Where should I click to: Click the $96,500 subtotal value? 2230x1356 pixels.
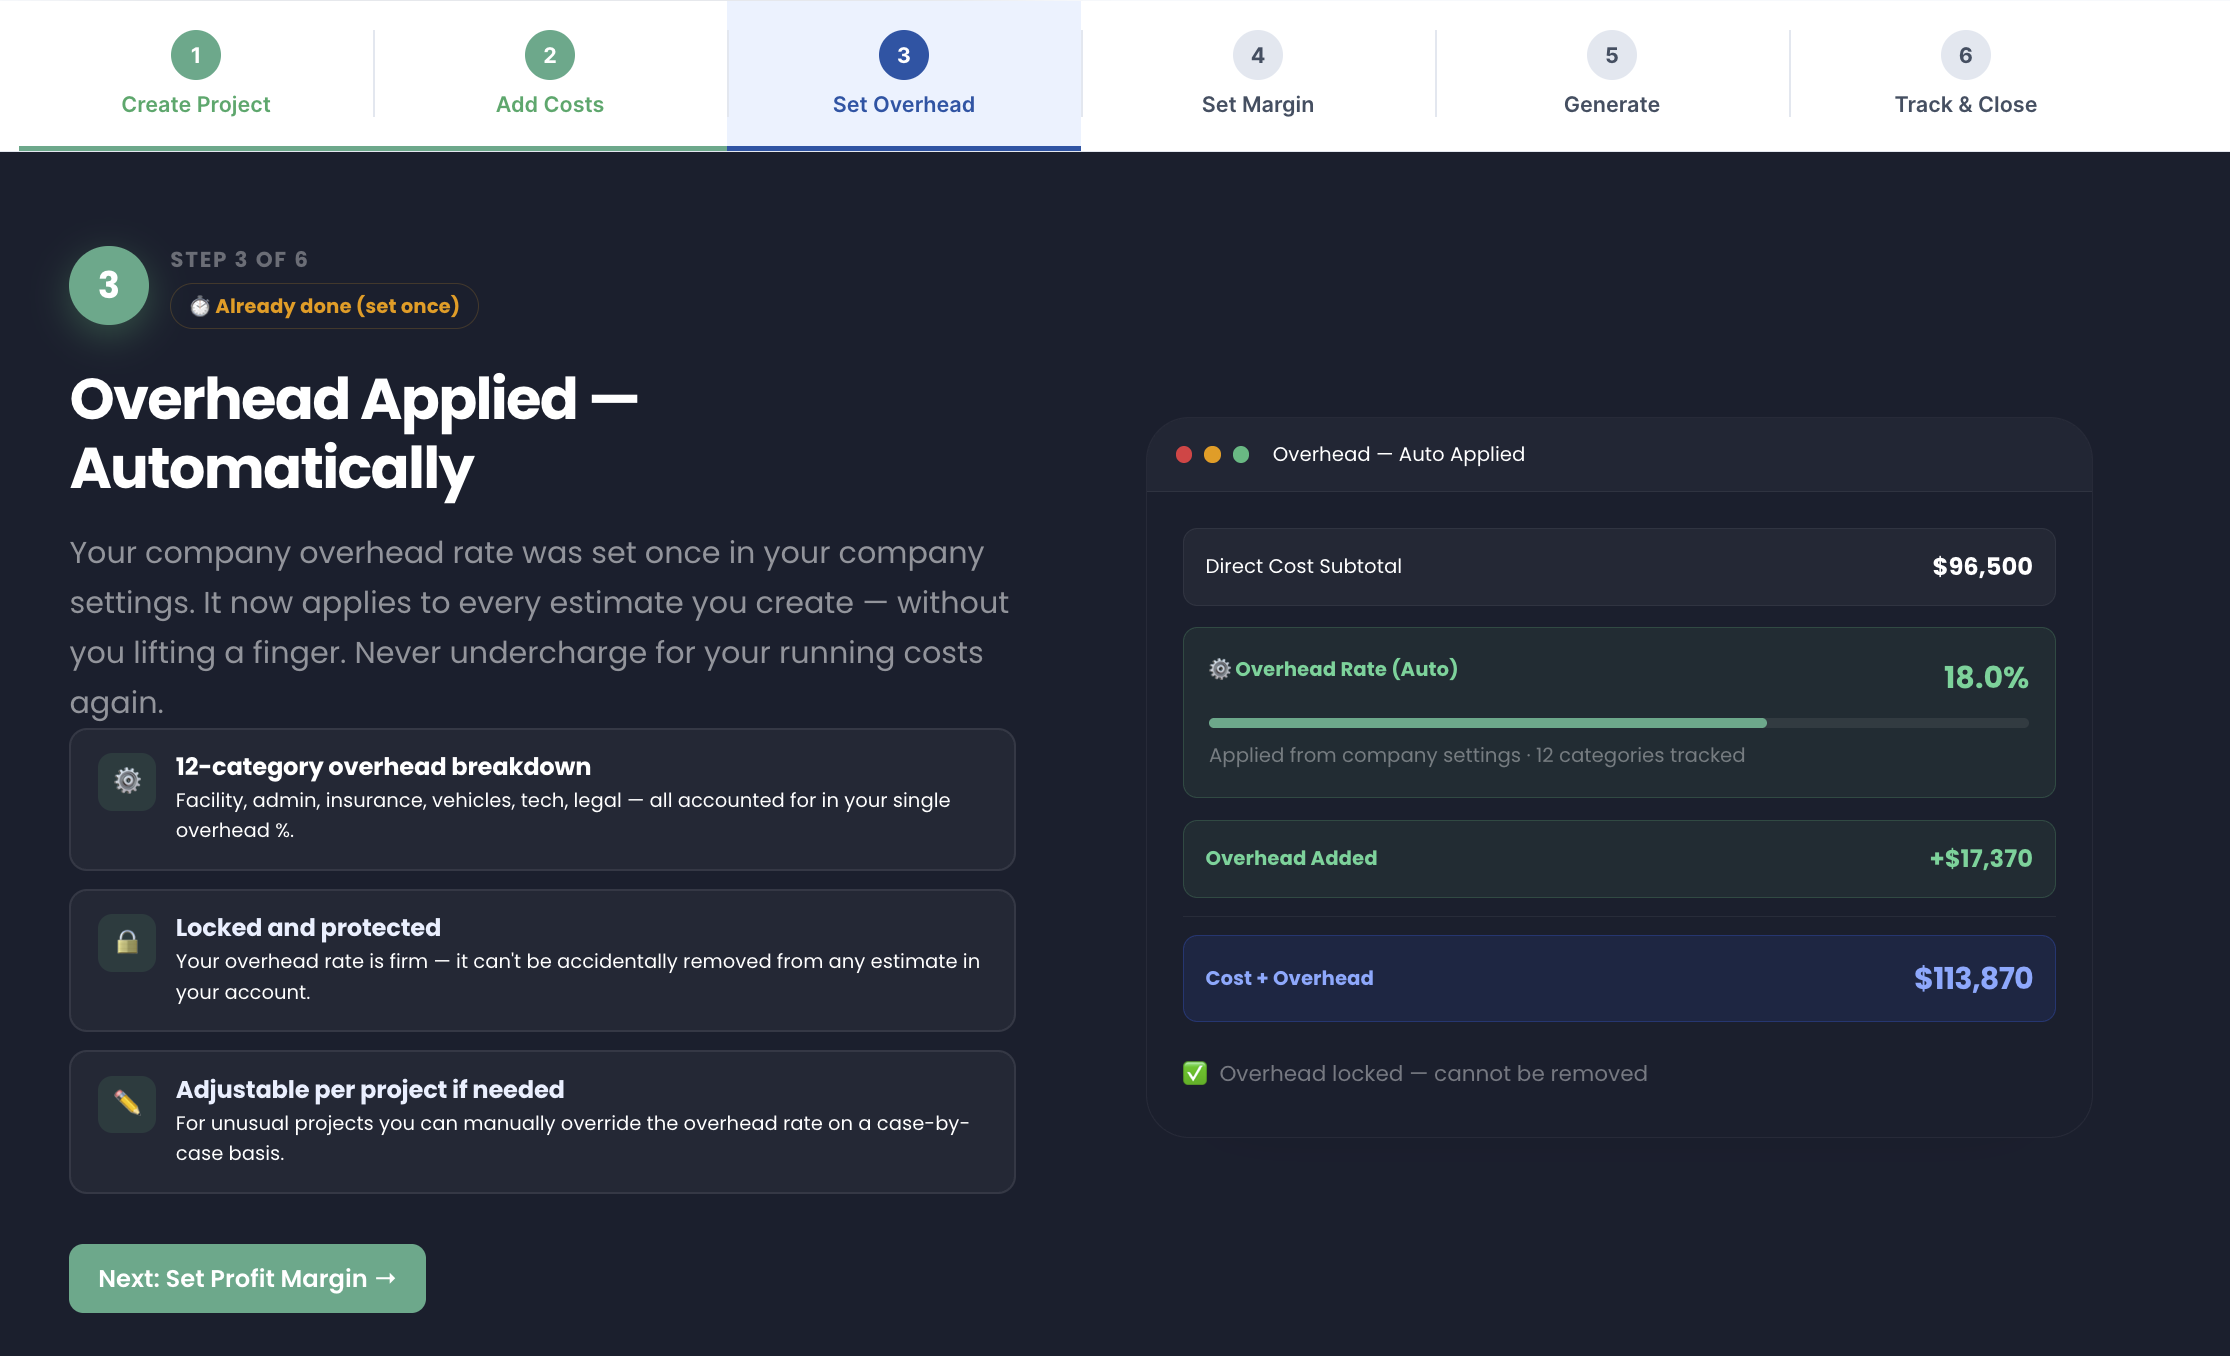coord(1982,567)
